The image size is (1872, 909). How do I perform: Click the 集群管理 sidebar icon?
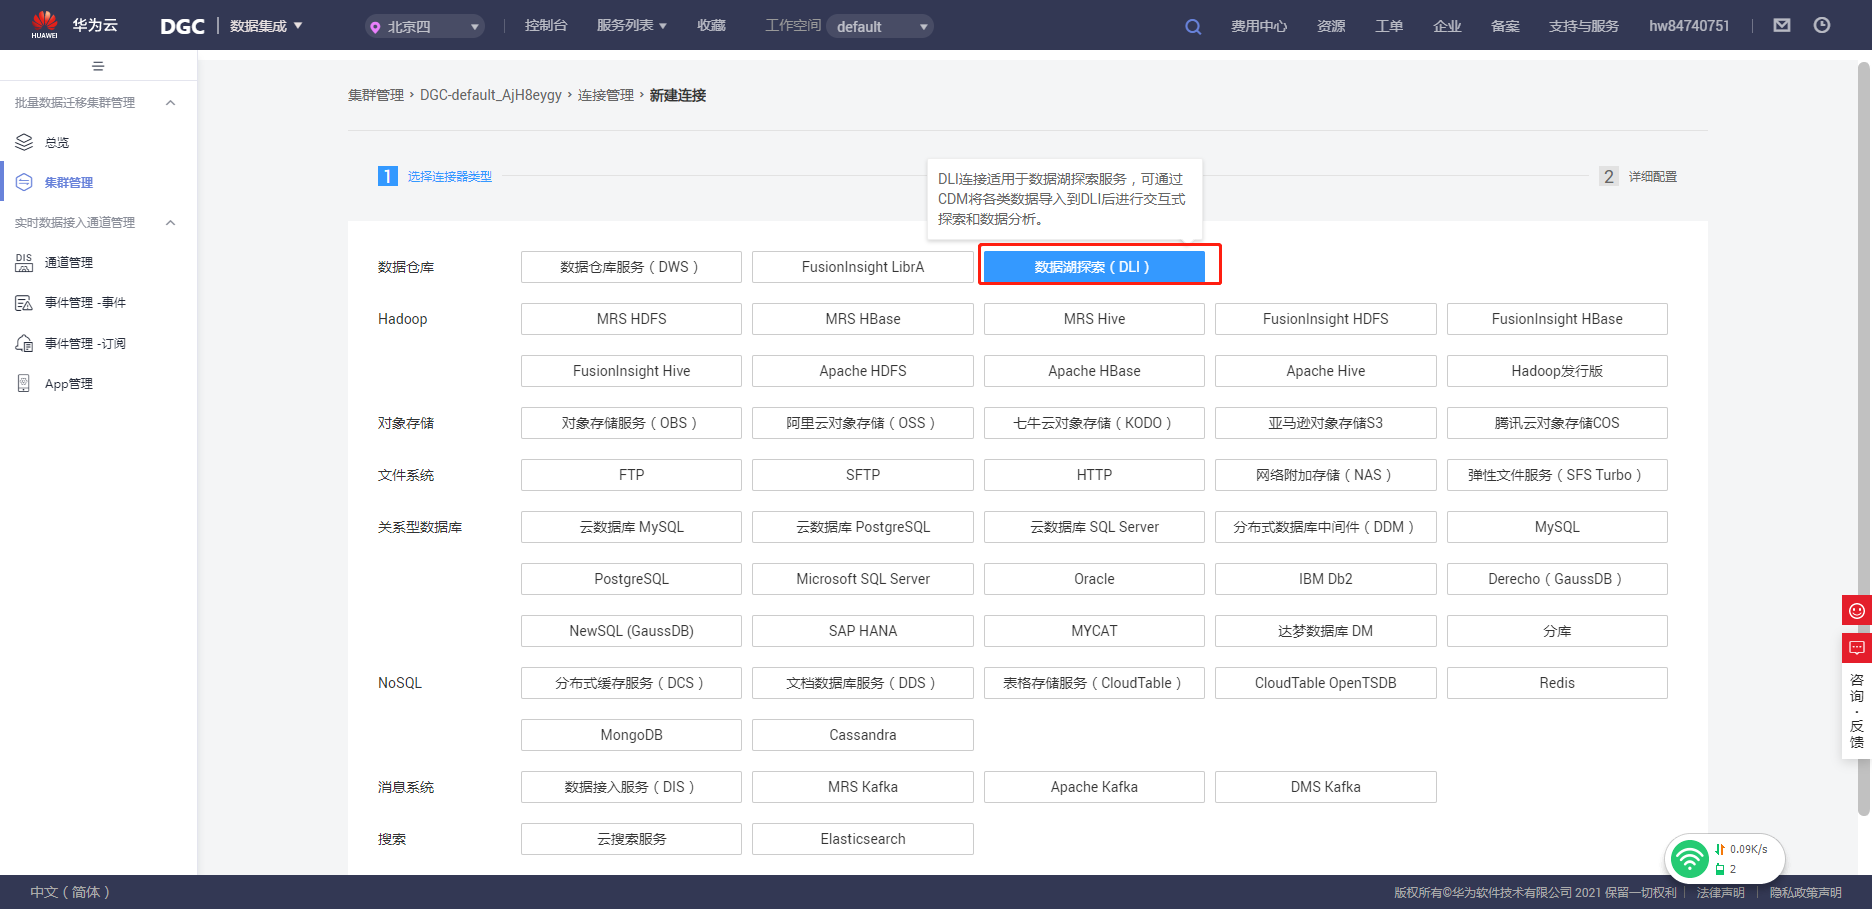24,182
